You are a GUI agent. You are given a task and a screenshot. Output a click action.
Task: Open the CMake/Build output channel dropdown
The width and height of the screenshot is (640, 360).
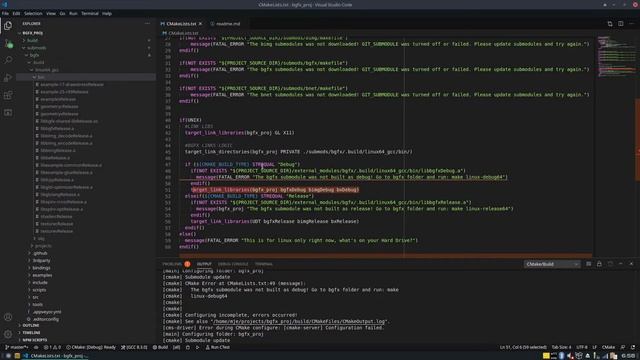[552, 264]
